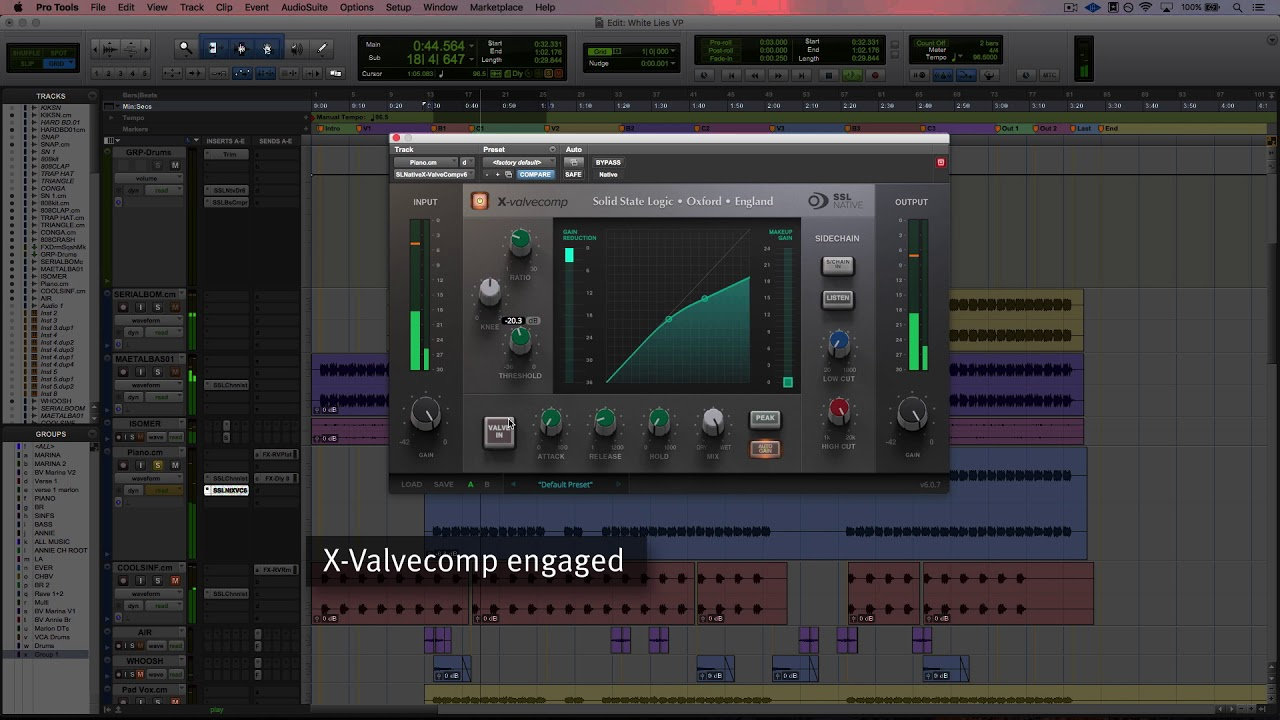Click the plugin LOAD button

tap(412, 484)
